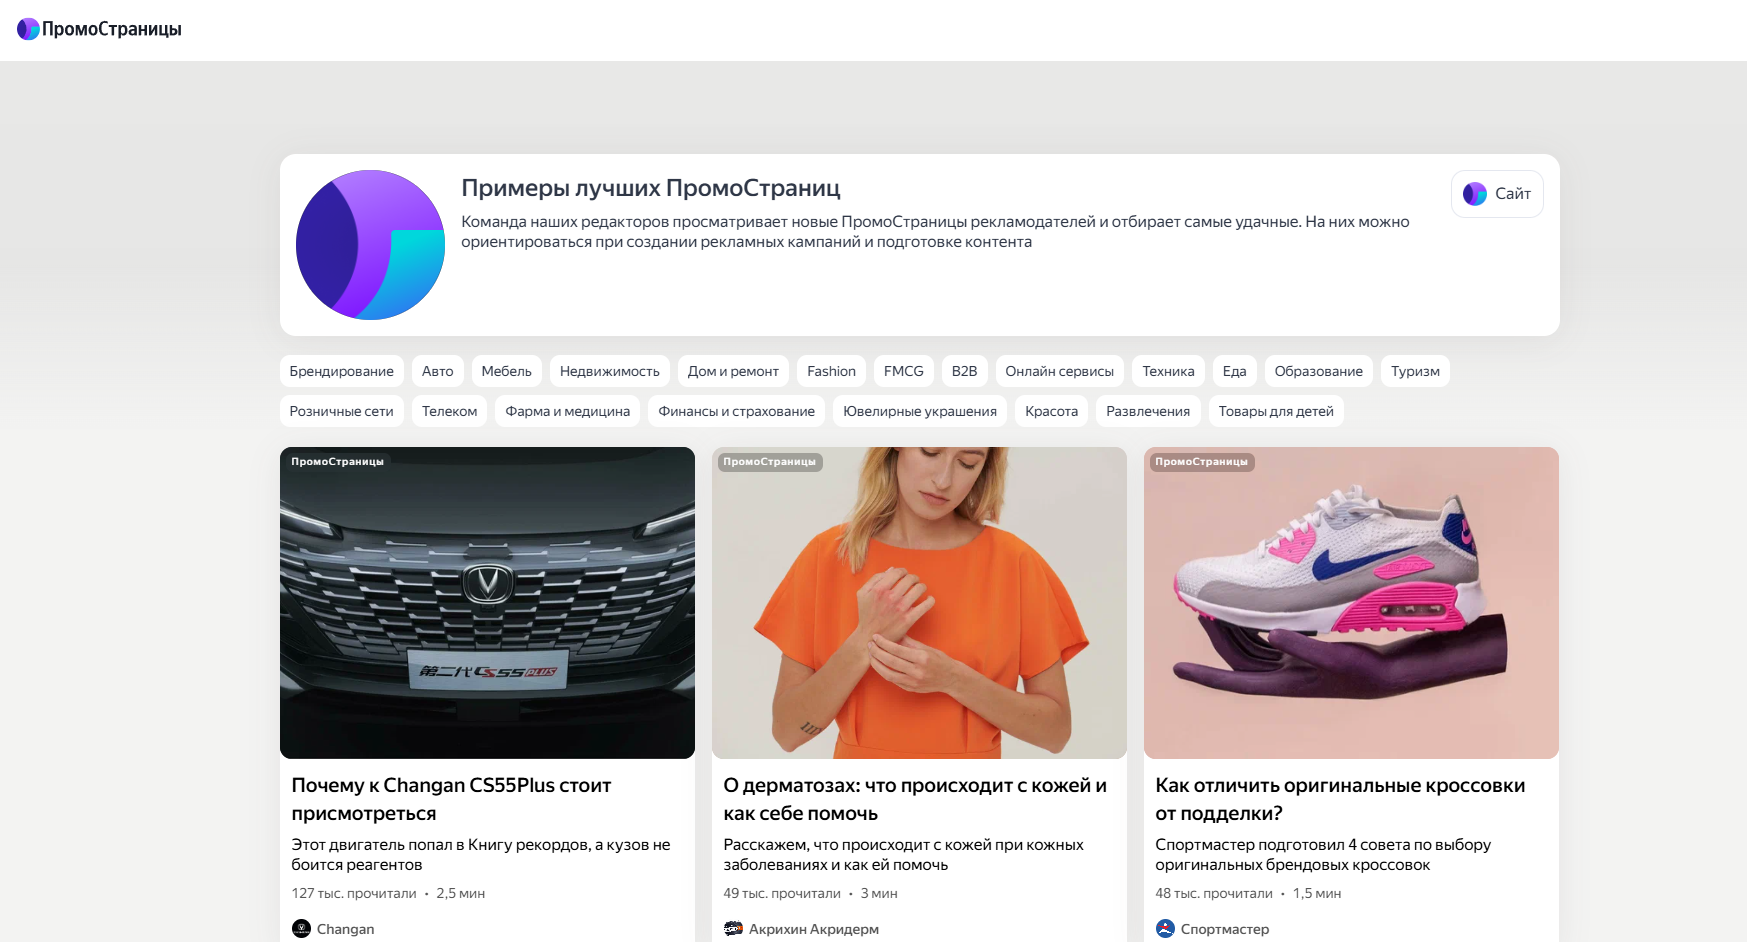This screenshot has width=1747, height=942.
Task: Click the blue Спортмастер publisher avatar icon
Action: (x=1164, y=928)
